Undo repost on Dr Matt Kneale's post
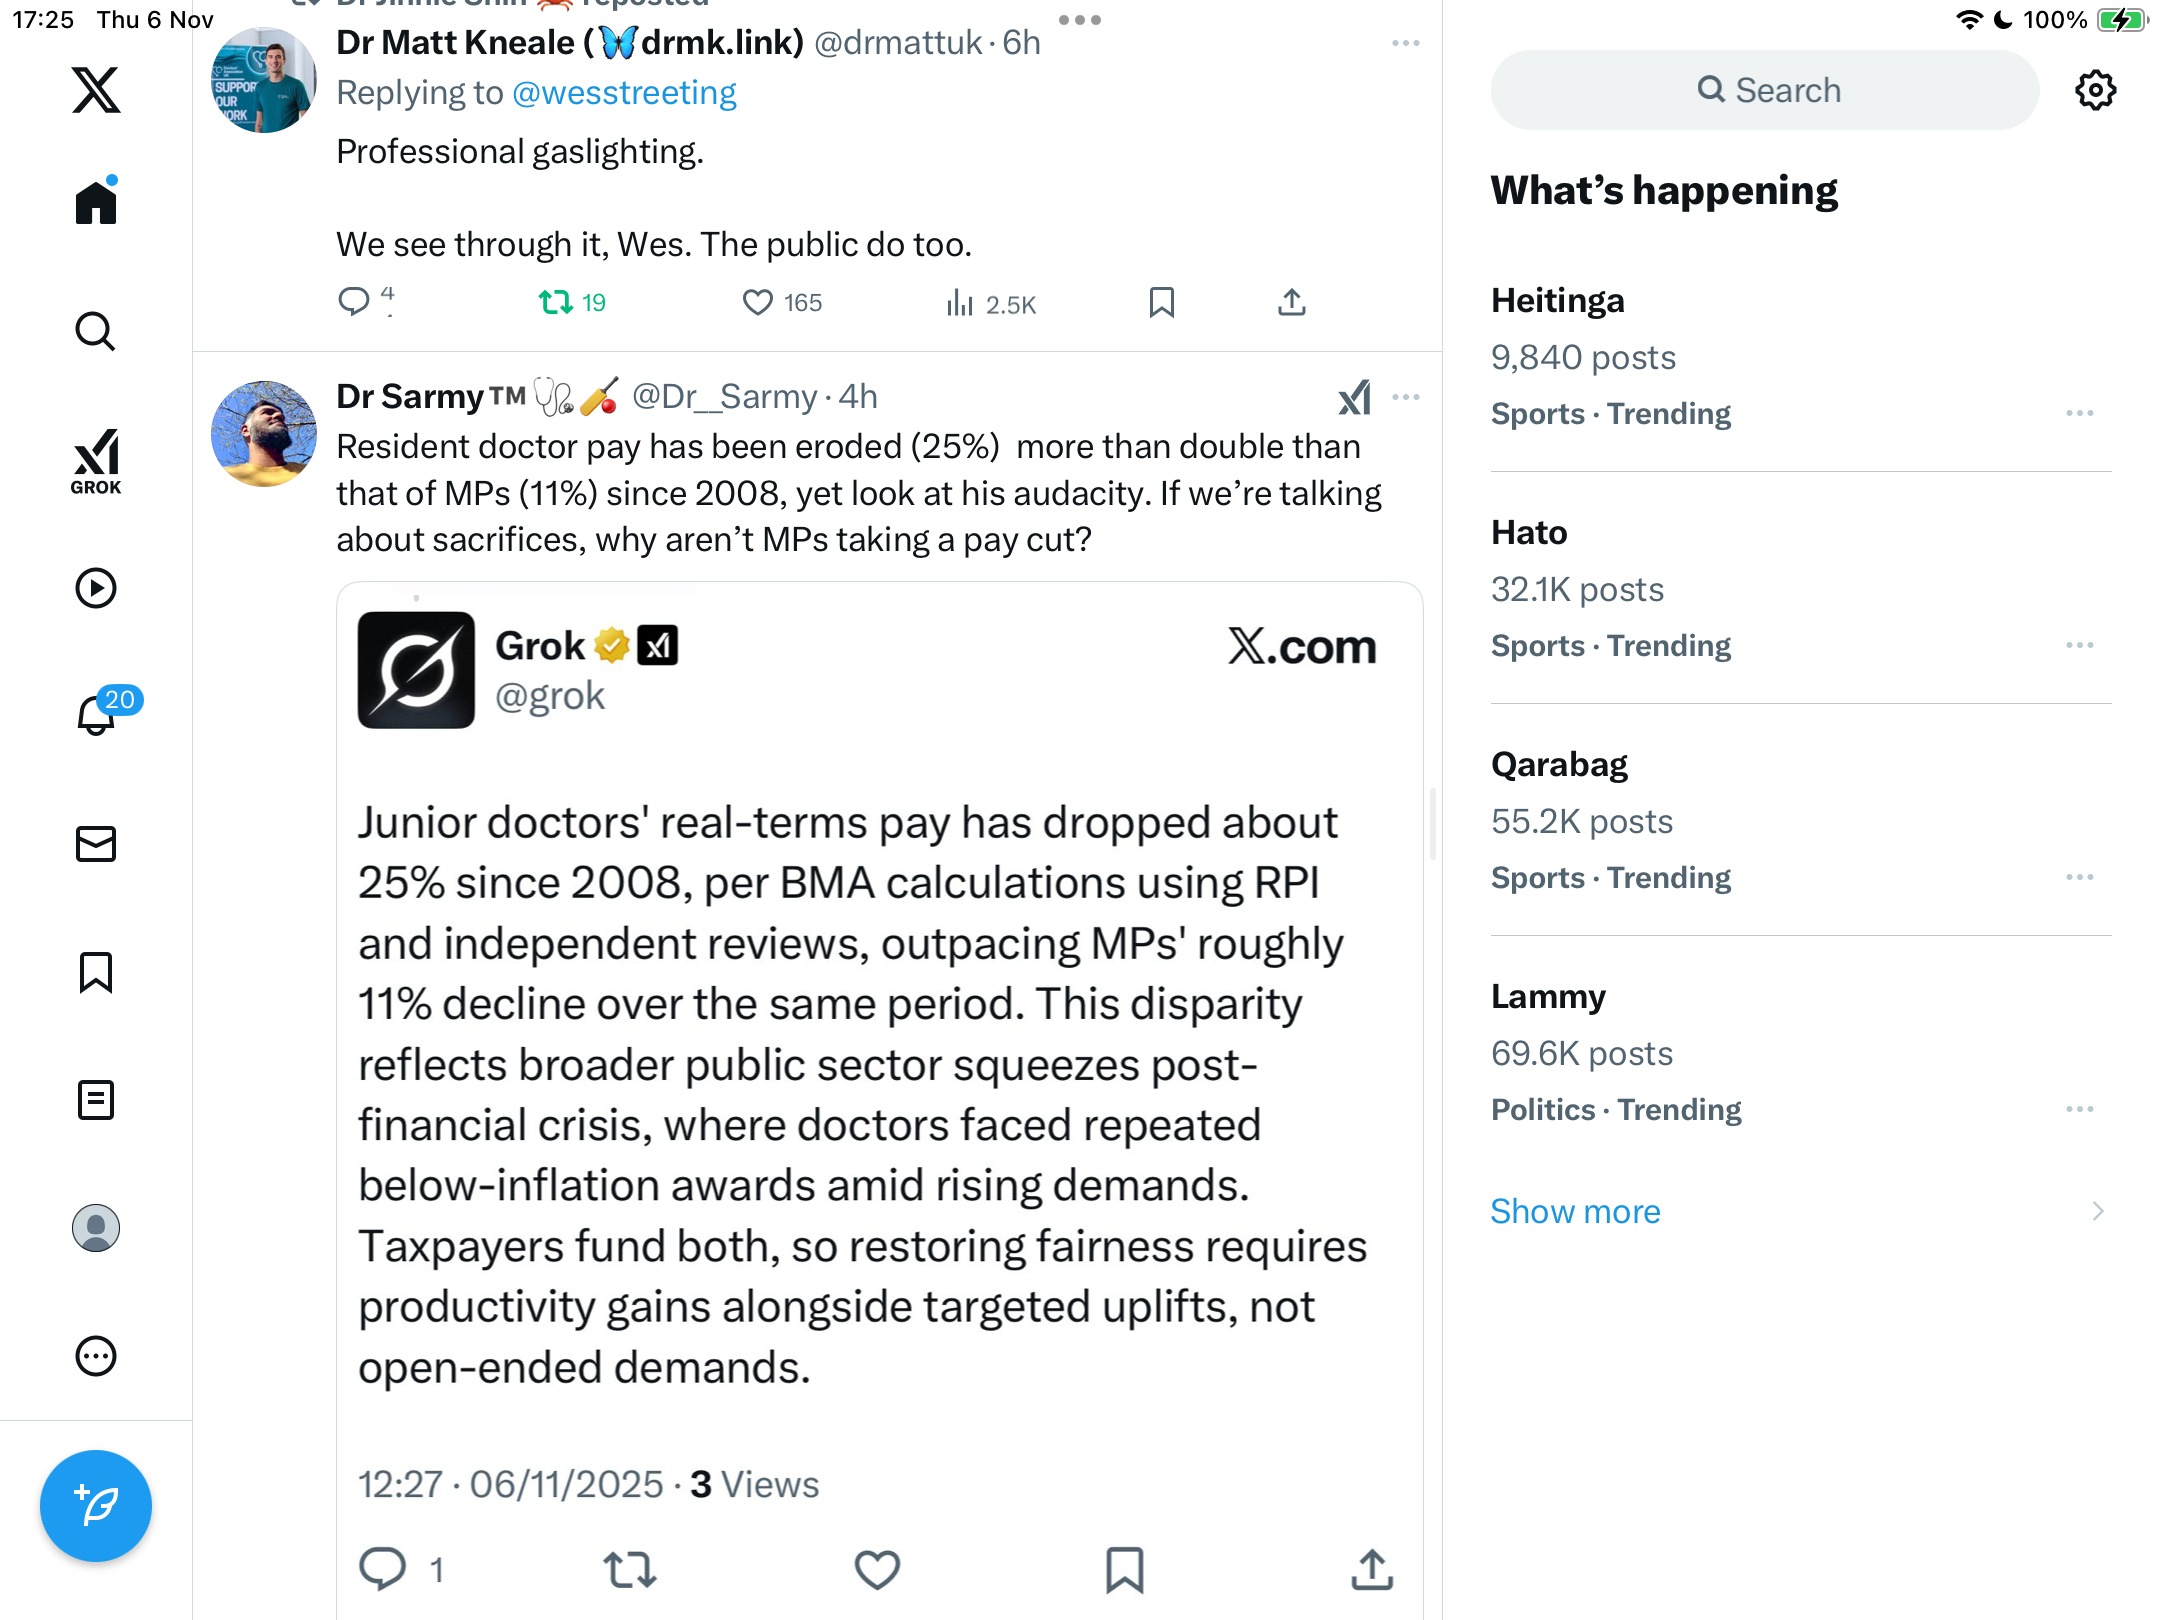 coord(555,302)
